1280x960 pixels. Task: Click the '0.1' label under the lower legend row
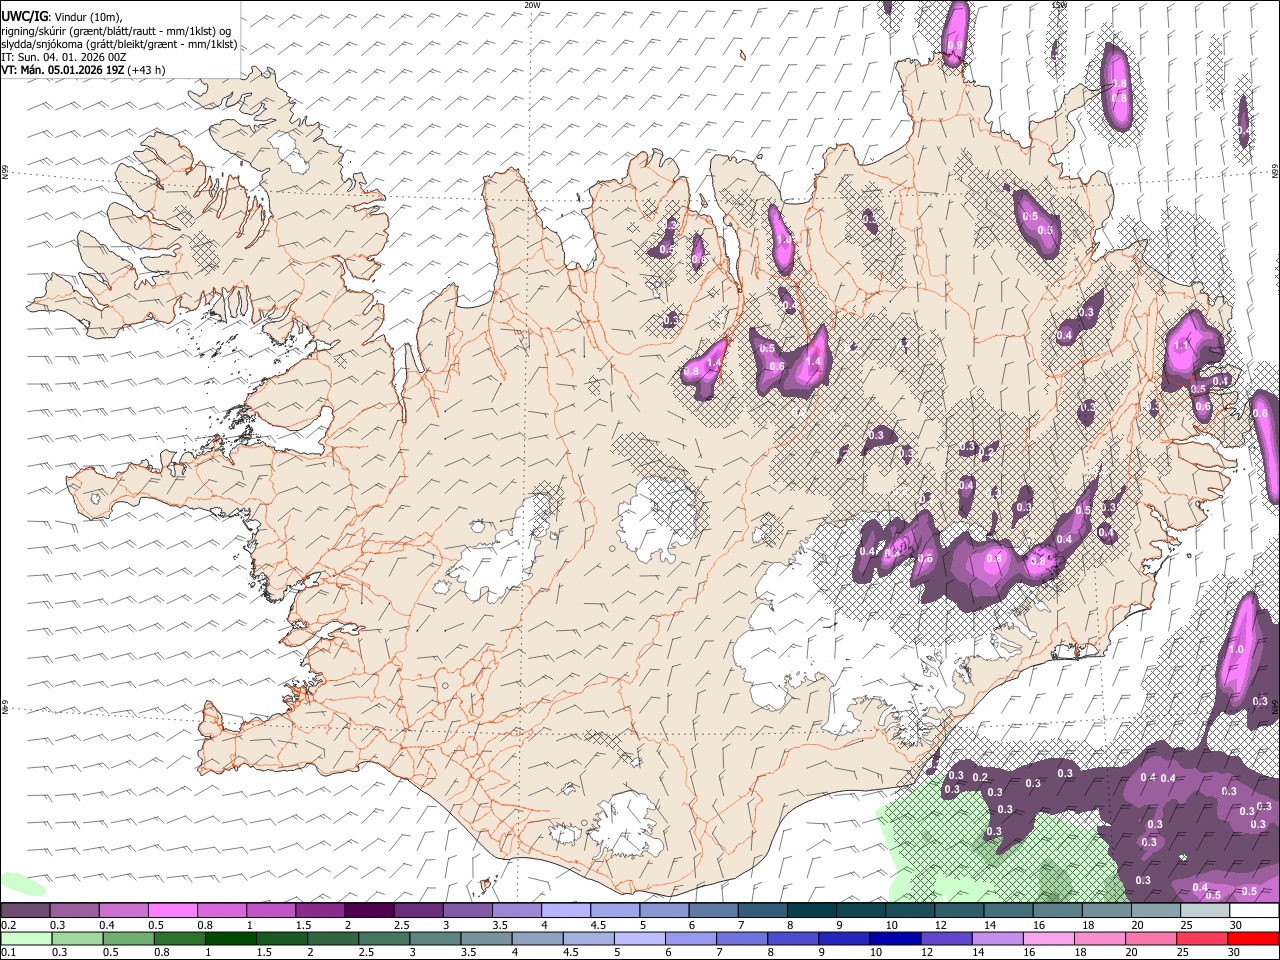coord(8,952)
